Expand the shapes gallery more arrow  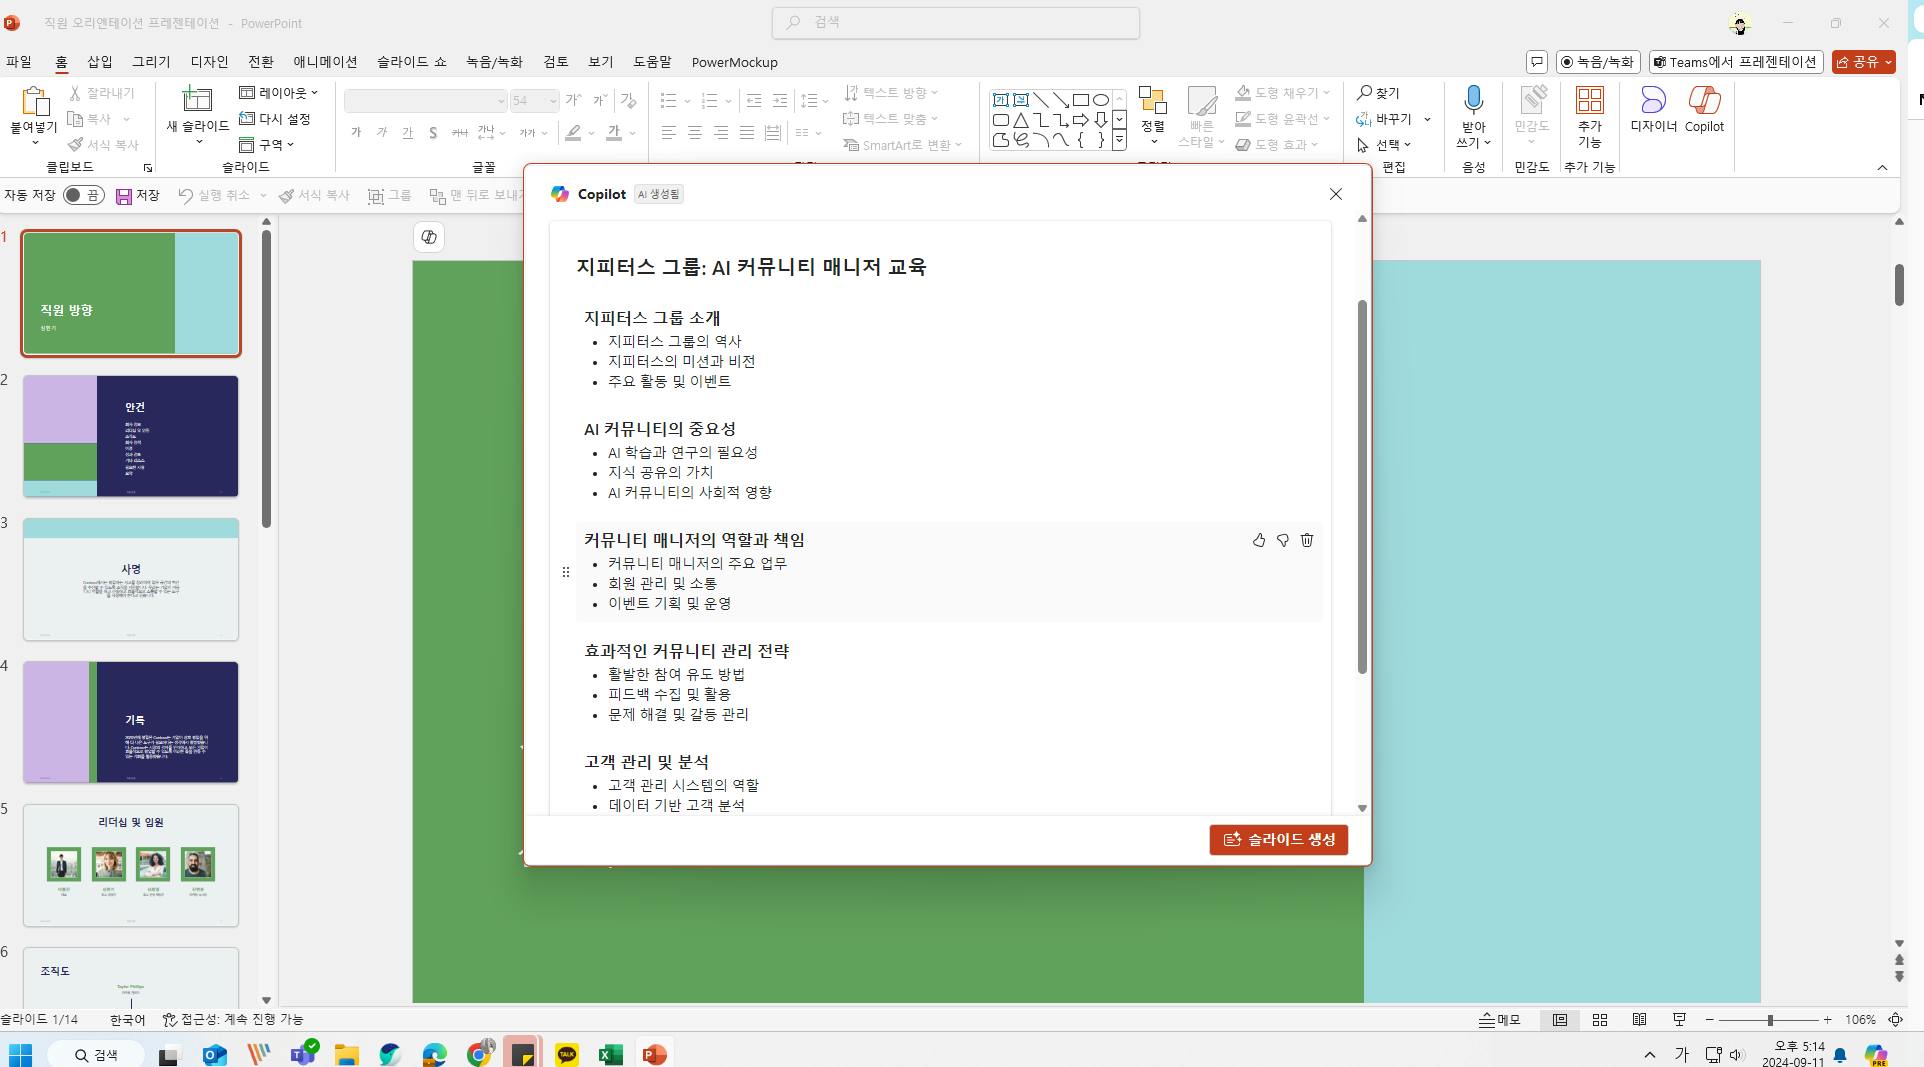coord(1120,142)
